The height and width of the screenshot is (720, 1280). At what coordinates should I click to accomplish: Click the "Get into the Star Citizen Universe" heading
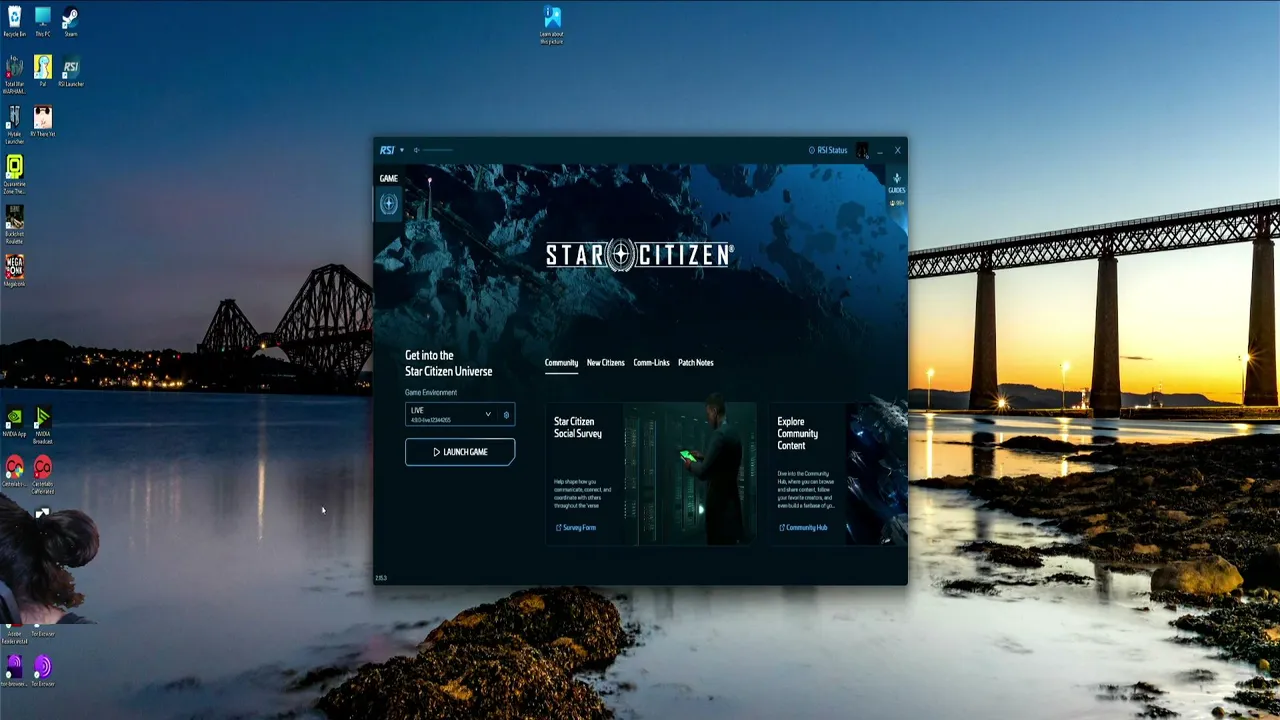pyautogui.click(x=448, y=363)
